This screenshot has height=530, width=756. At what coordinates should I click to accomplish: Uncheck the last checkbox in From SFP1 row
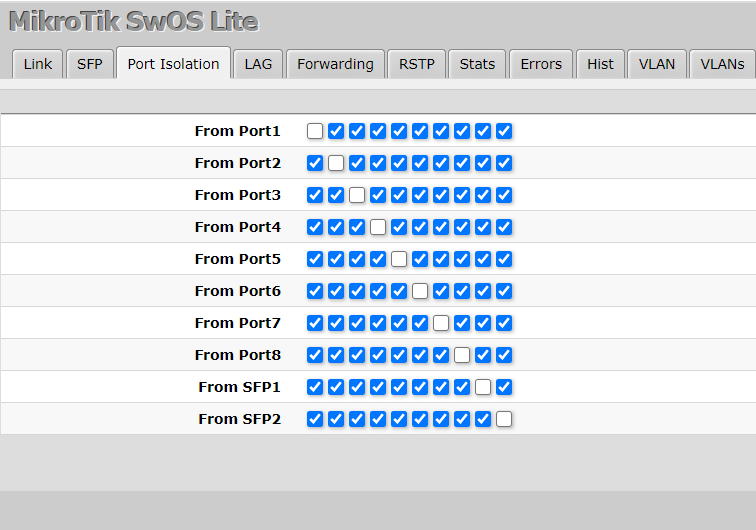click(x=504, y=387)
